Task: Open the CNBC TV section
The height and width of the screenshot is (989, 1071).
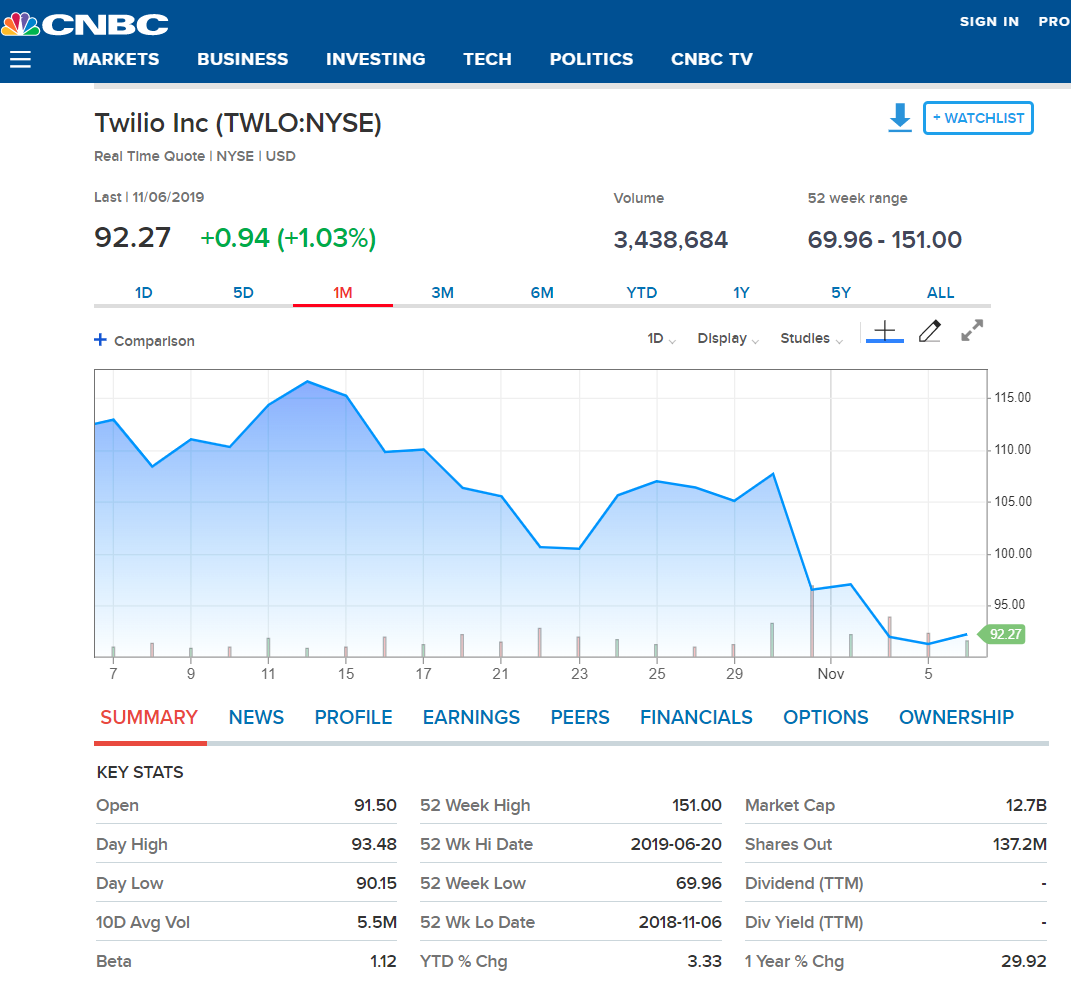Action: pyautogui.click(x=712, y=59)
